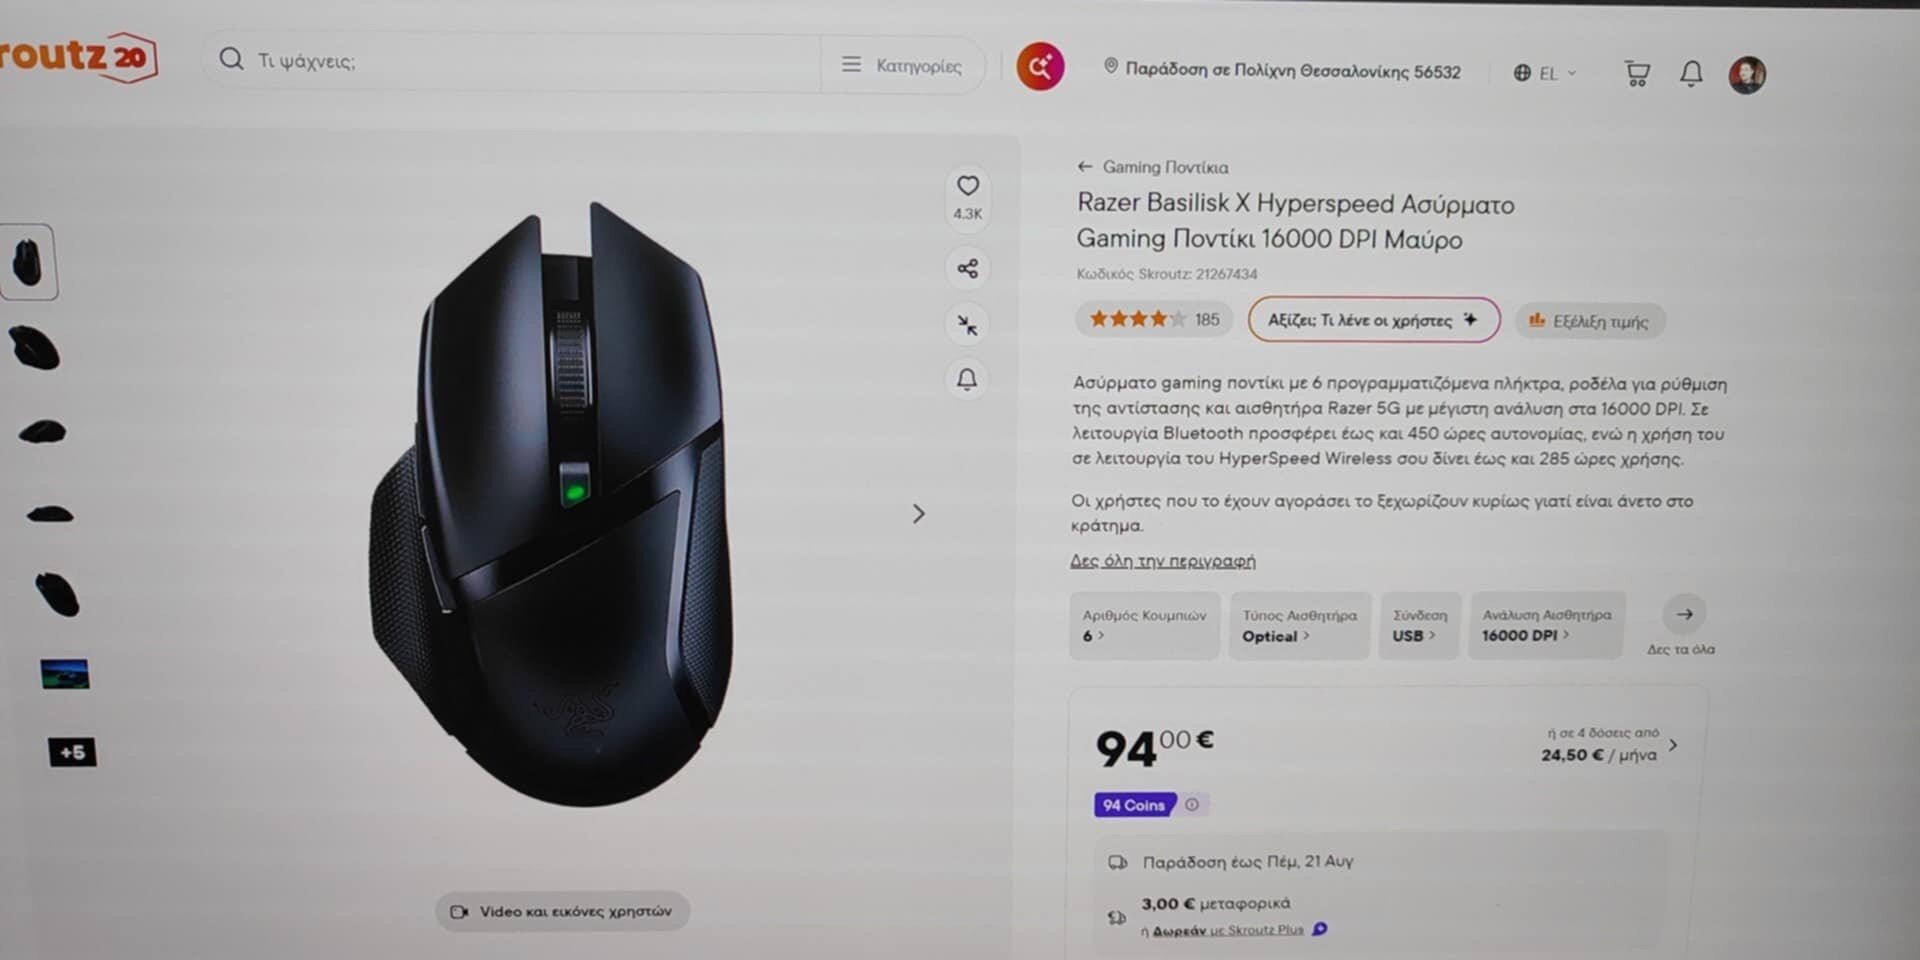
Task: Go back to Gaming Ποντίκια category
Action: tap(1153, 167)
